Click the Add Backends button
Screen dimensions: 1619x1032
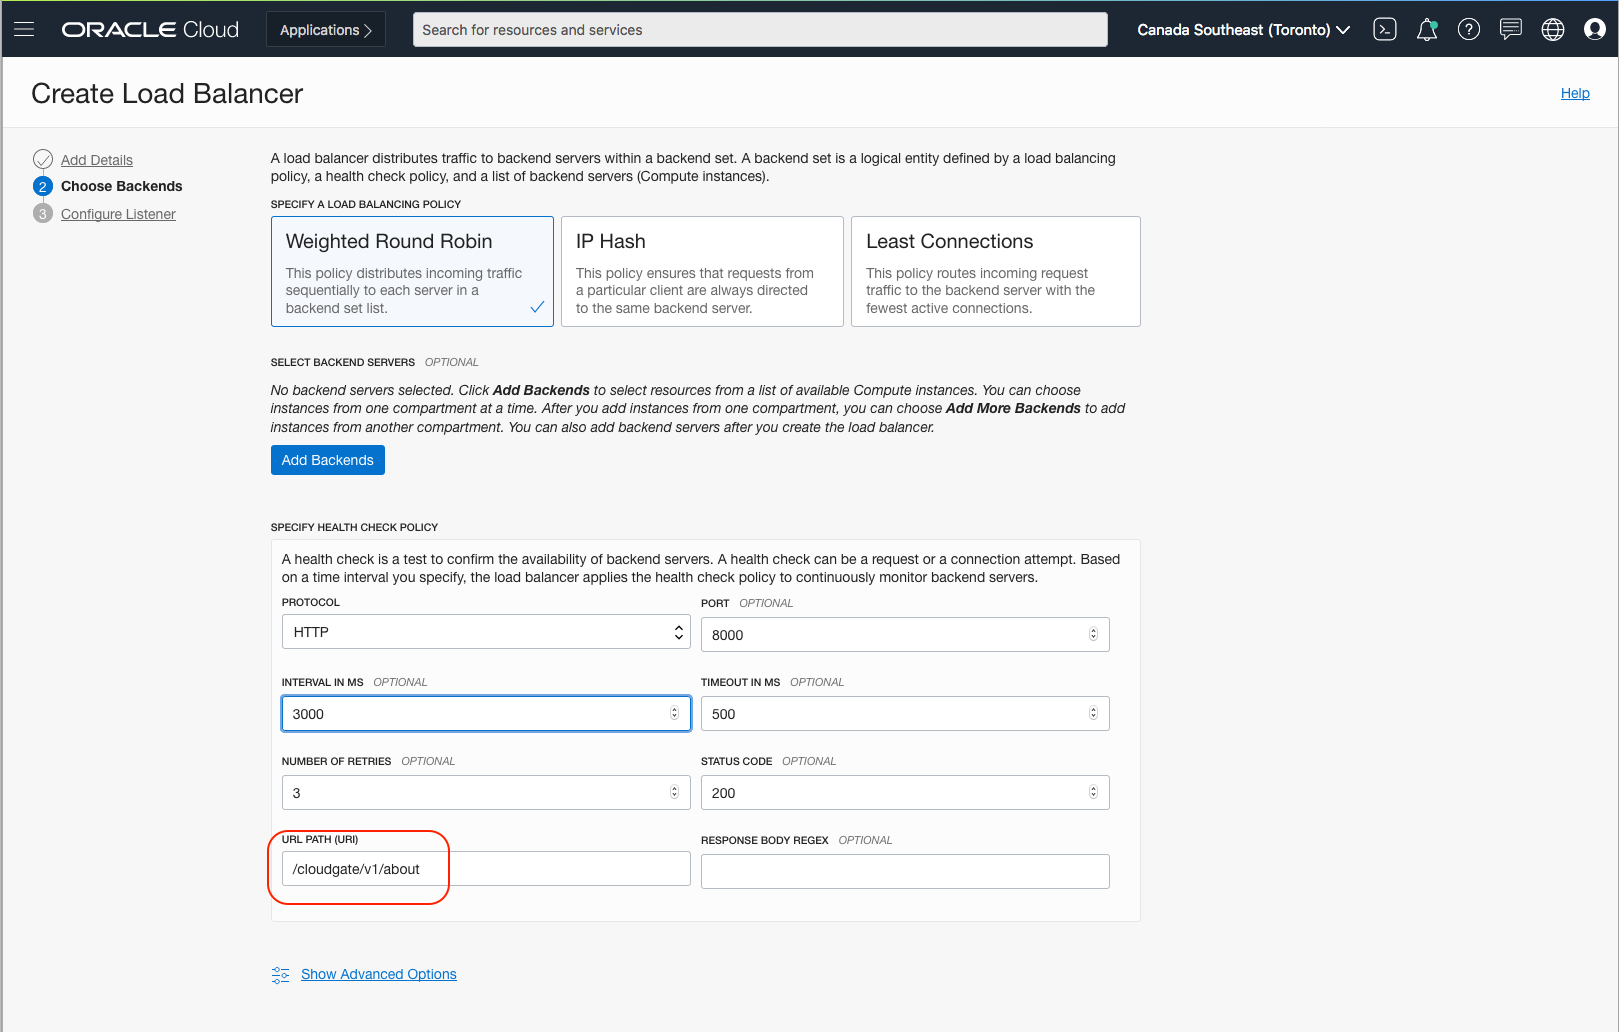328,460
